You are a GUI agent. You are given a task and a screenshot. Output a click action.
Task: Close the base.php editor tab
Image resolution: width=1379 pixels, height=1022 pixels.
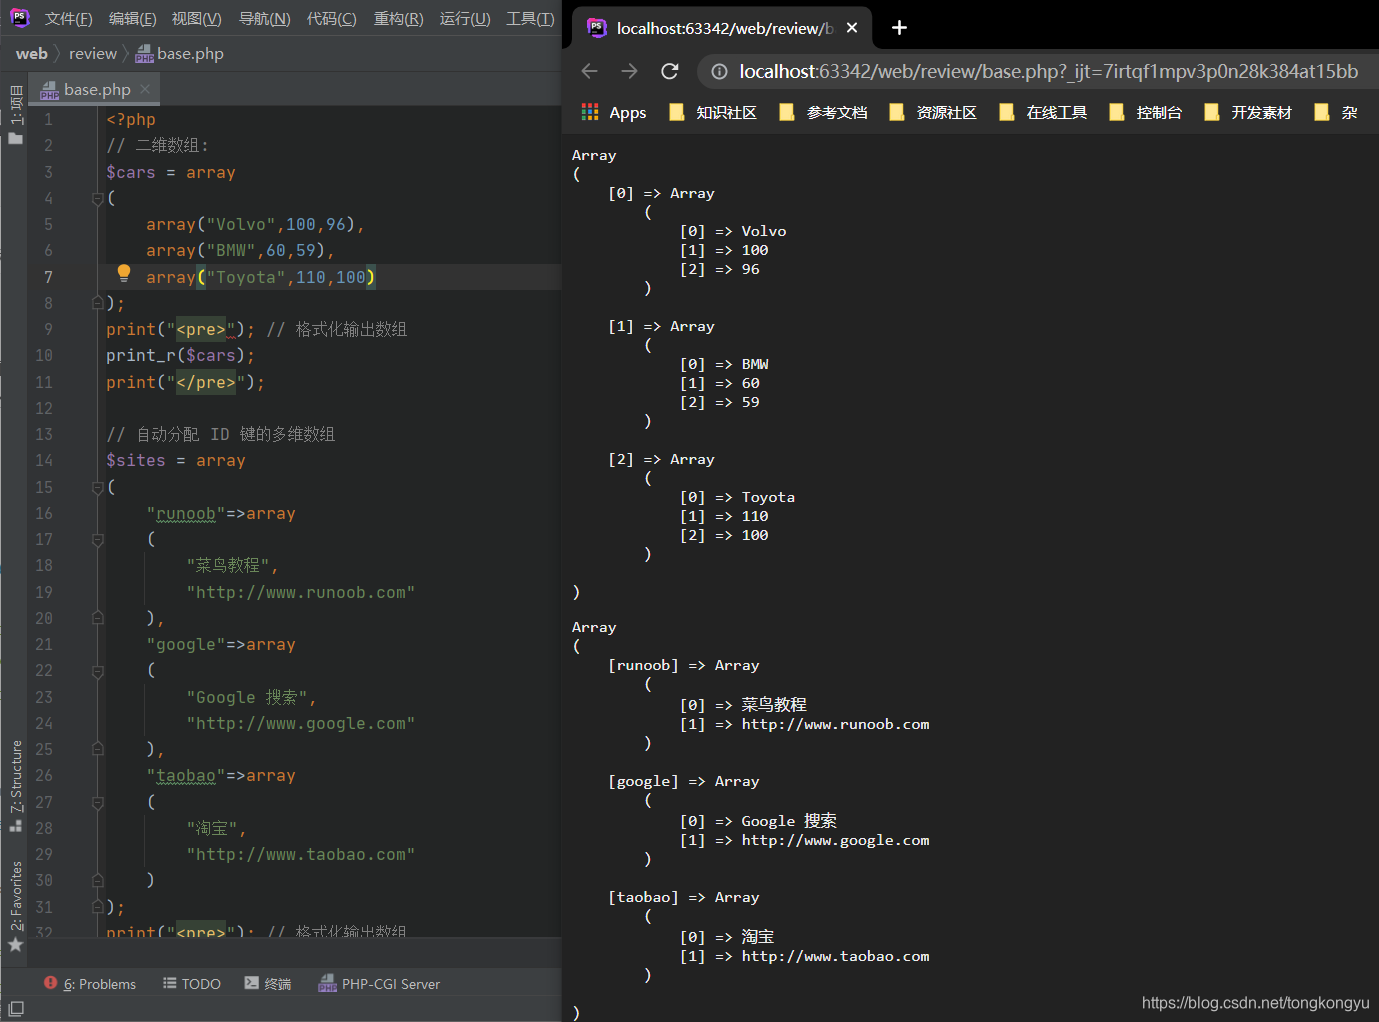point(145,89)
